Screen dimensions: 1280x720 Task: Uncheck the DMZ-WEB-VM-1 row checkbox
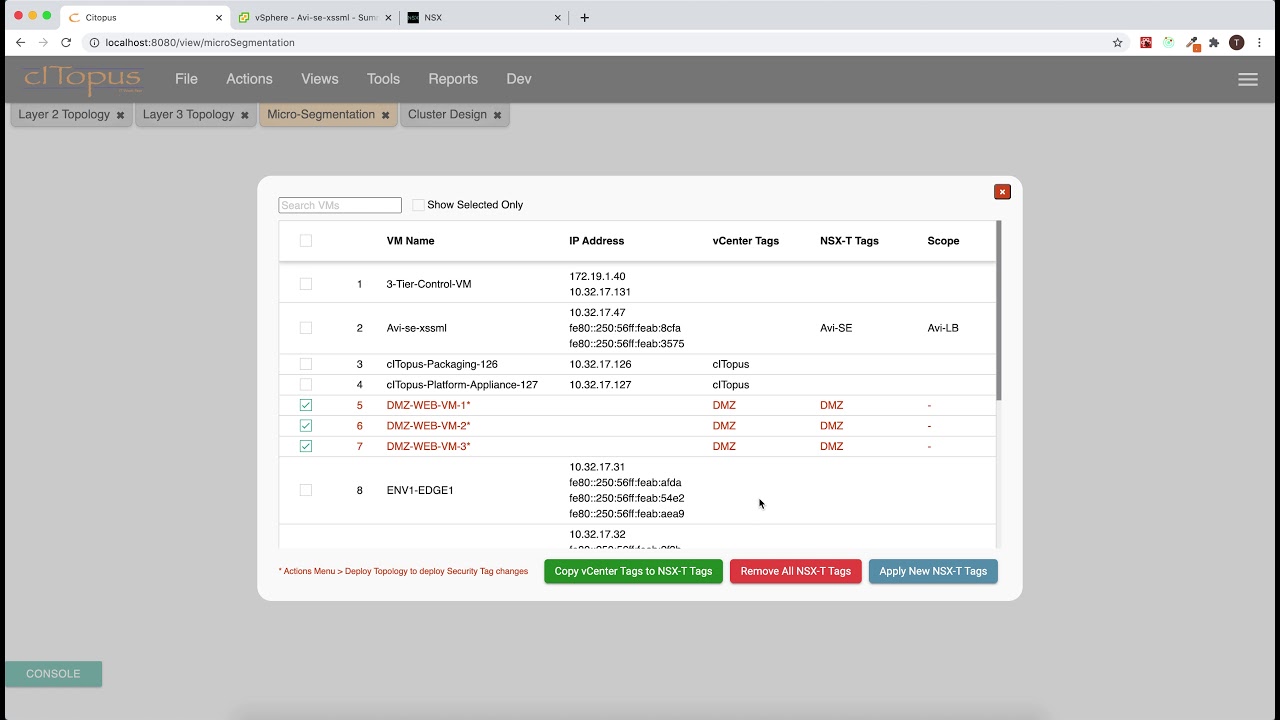pyautogui.click(x=306, y=405)
